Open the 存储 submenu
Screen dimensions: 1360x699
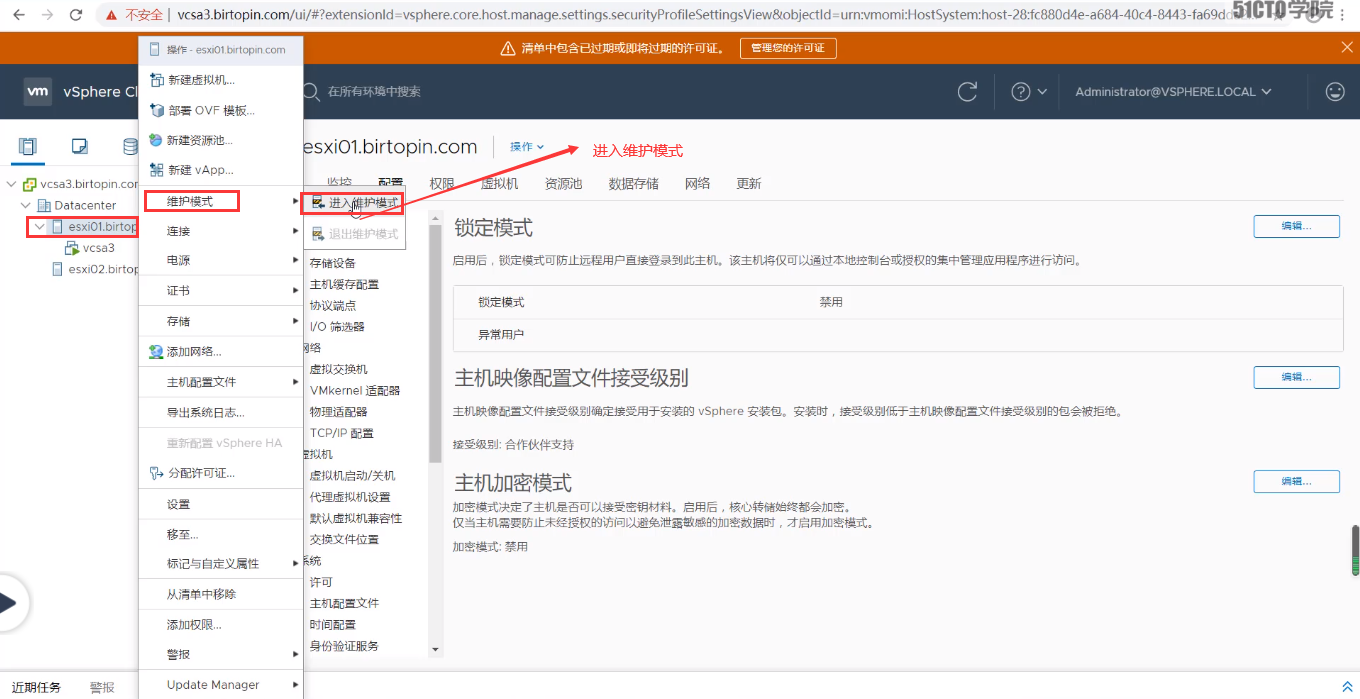click(220, 321)
